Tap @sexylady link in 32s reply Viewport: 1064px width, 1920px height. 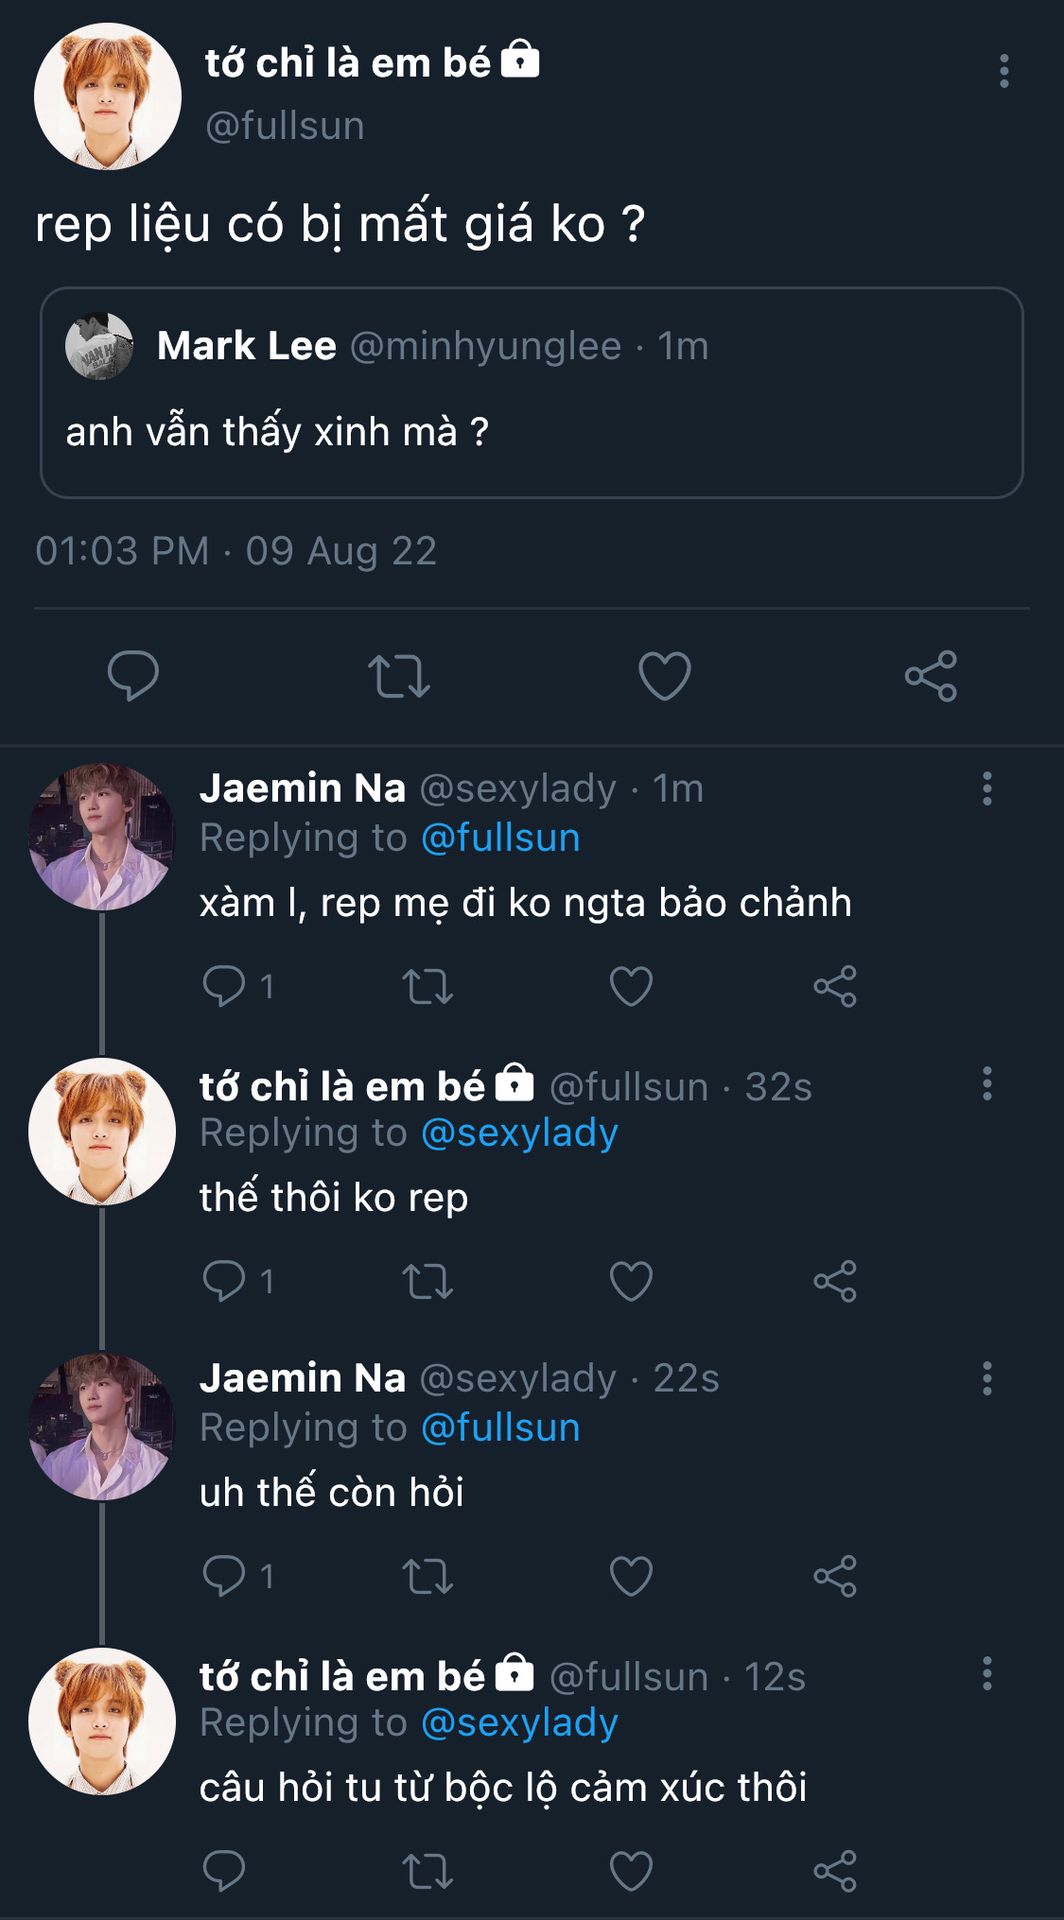tap(519, 1133)
